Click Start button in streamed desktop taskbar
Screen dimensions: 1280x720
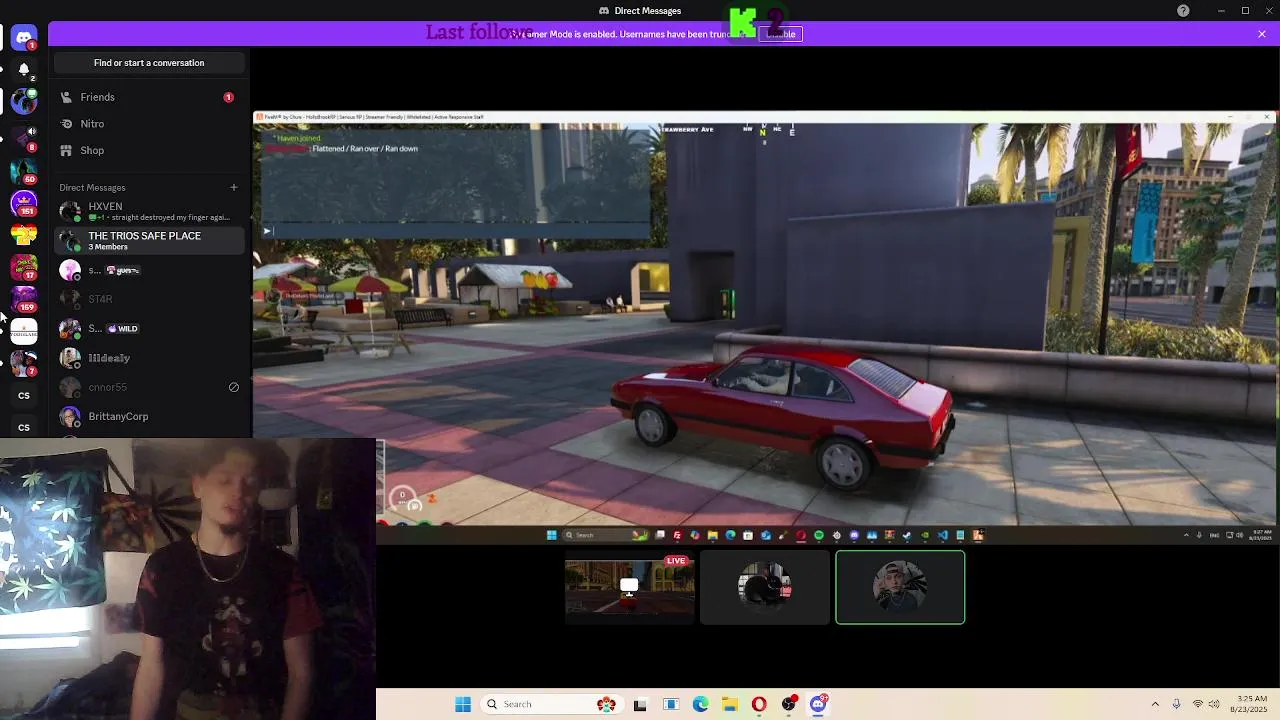(551, 535)
